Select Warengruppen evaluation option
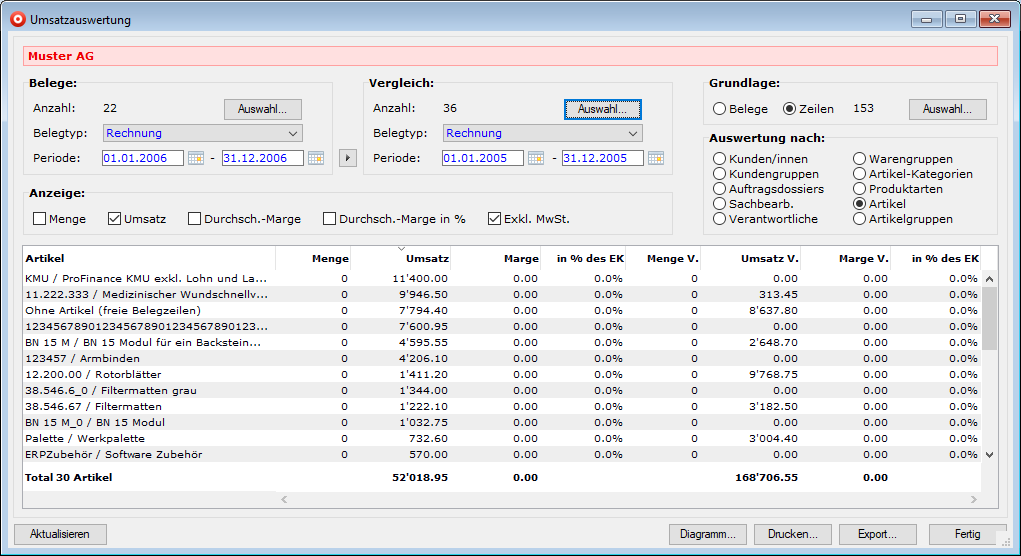 [860, 159]
